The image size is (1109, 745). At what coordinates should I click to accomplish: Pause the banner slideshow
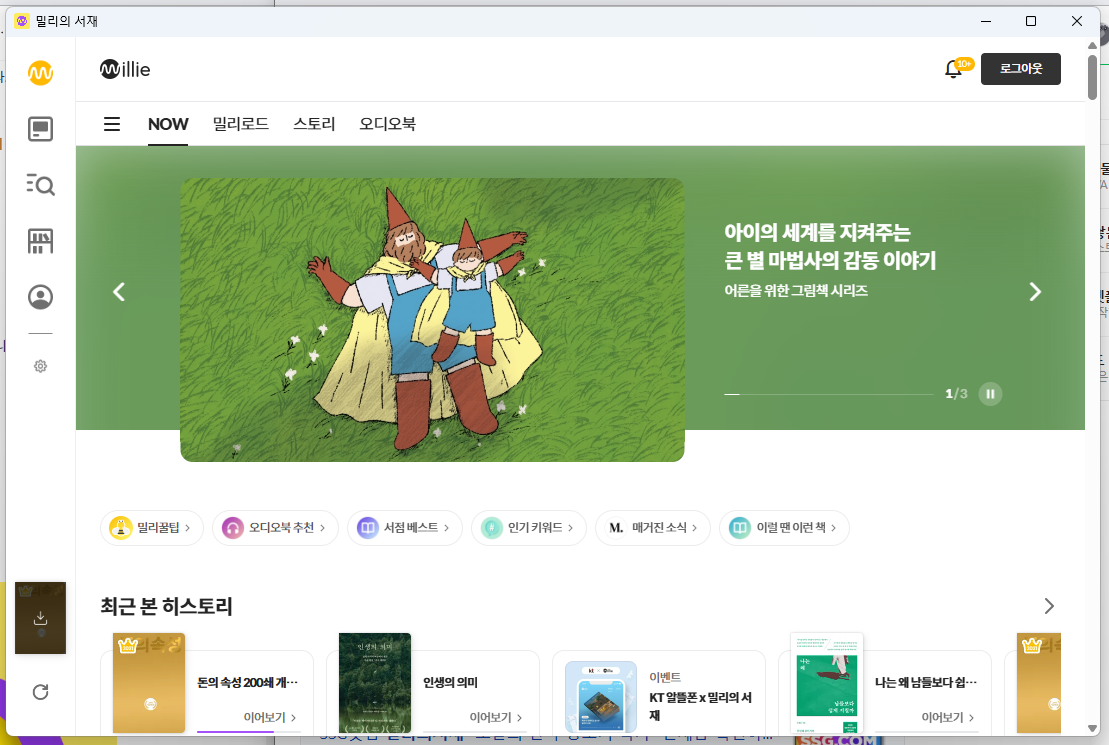click(990, 394)
